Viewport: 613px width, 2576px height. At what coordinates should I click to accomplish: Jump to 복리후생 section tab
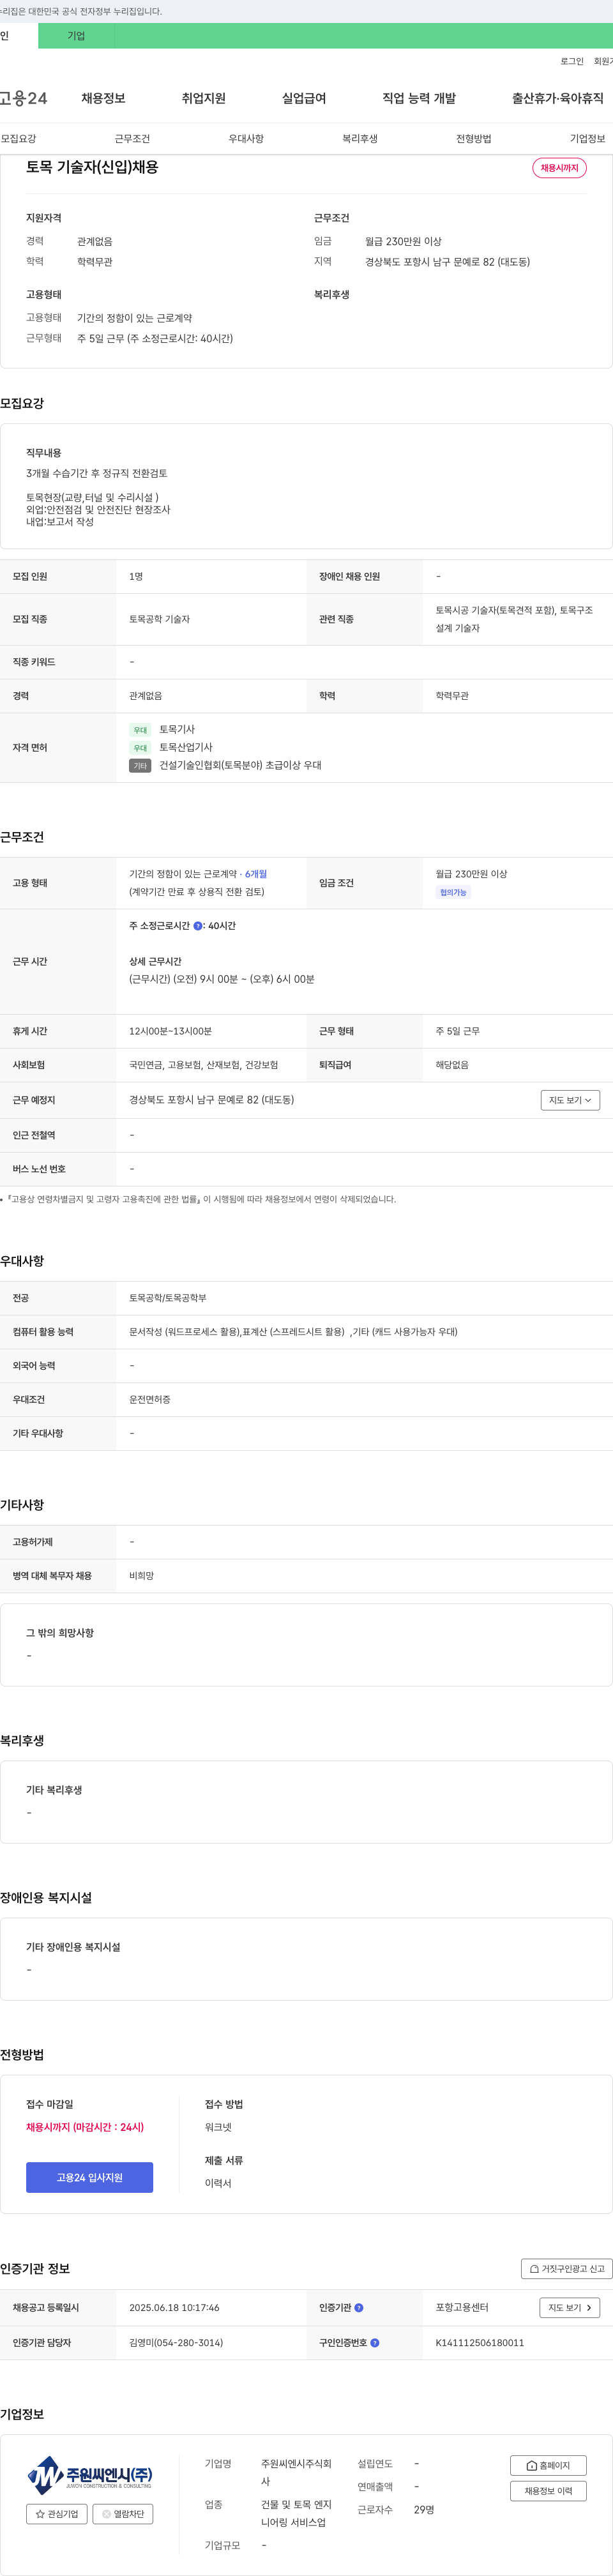click(360, 139)
